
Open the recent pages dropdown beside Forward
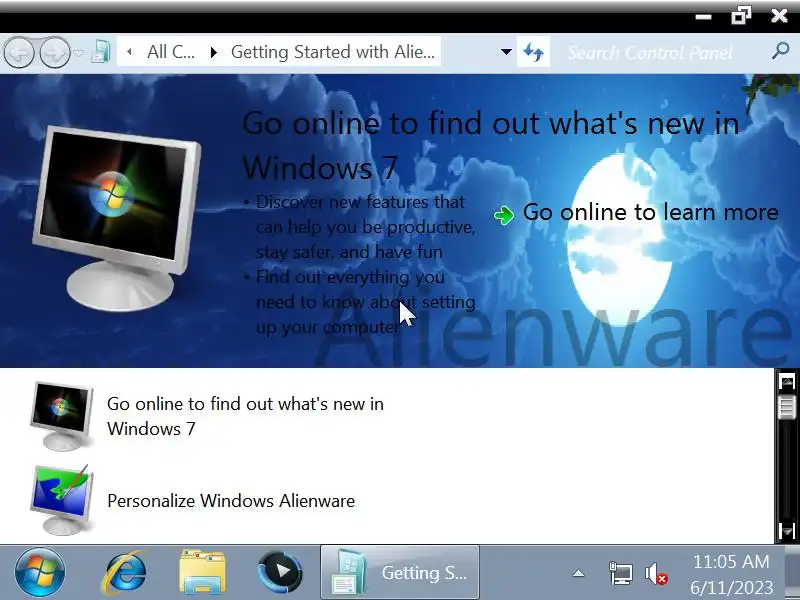[79, 52]
